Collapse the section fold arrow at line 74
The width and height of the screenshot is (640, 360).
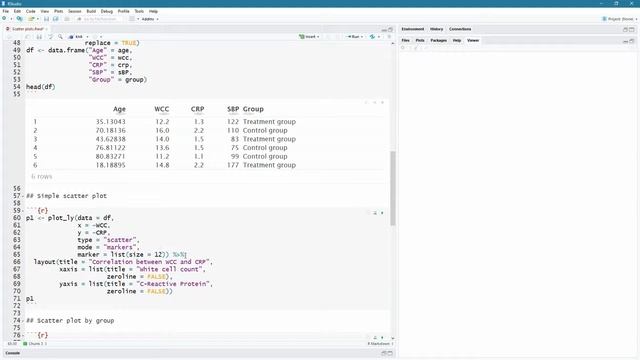pos(22,321)
